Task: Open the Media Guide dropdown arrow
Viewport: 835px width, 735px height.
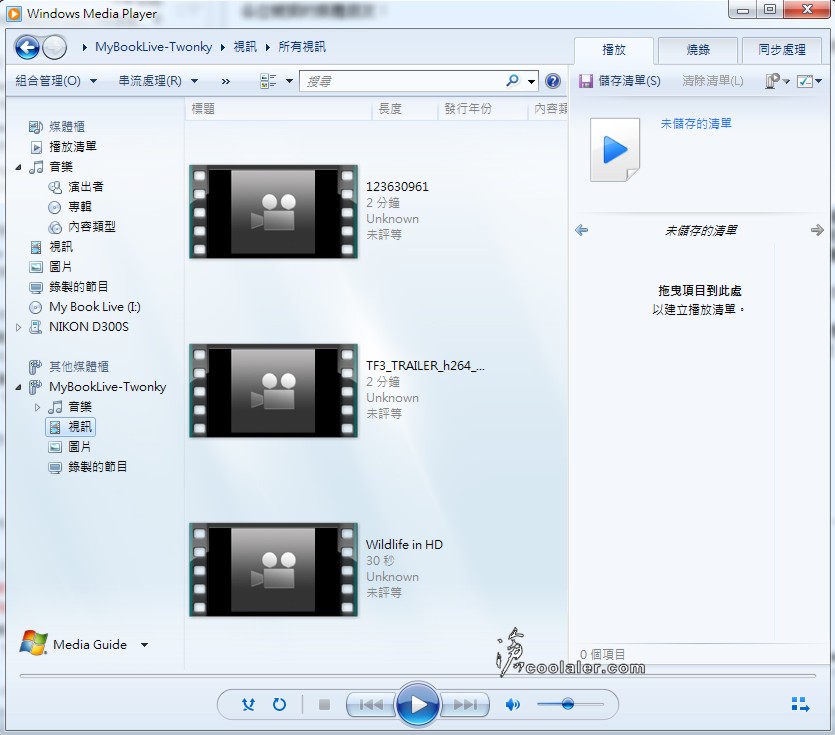Action: point(144,644)
